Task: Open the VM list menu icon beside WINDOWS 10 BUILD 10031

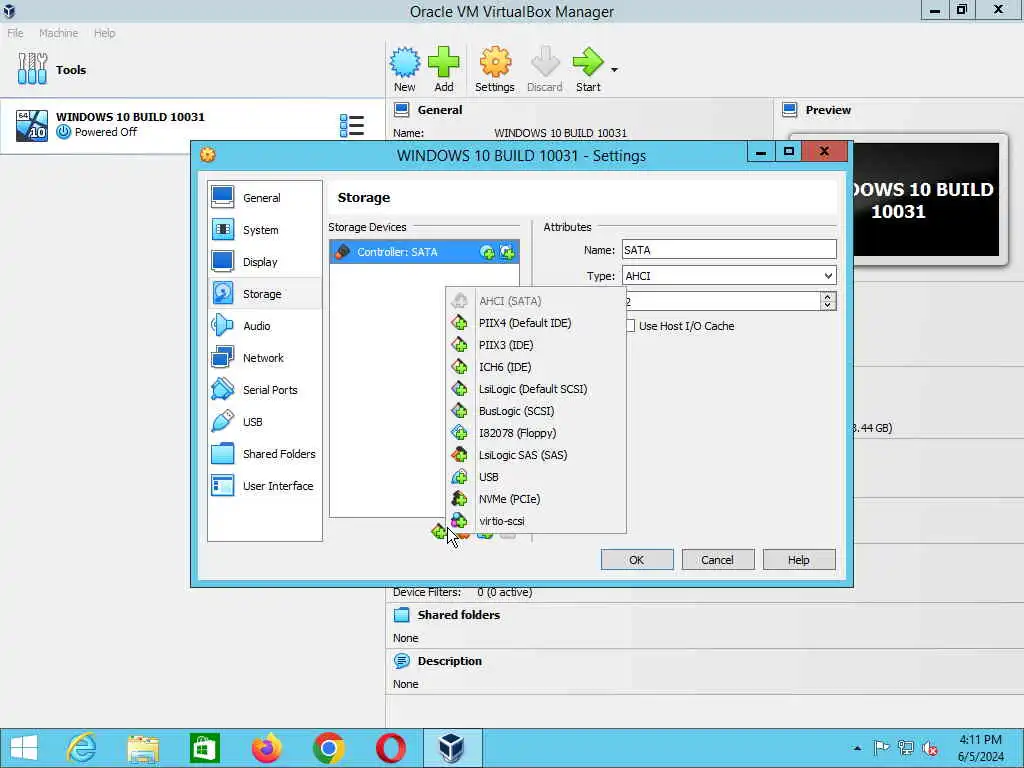Action: pos(352,125)
